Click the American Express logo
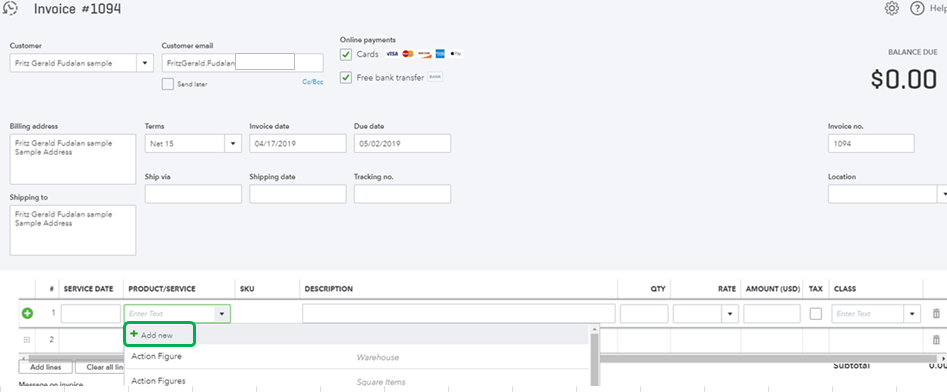Viewport: 947px width, 392px height. coord(439,54)
